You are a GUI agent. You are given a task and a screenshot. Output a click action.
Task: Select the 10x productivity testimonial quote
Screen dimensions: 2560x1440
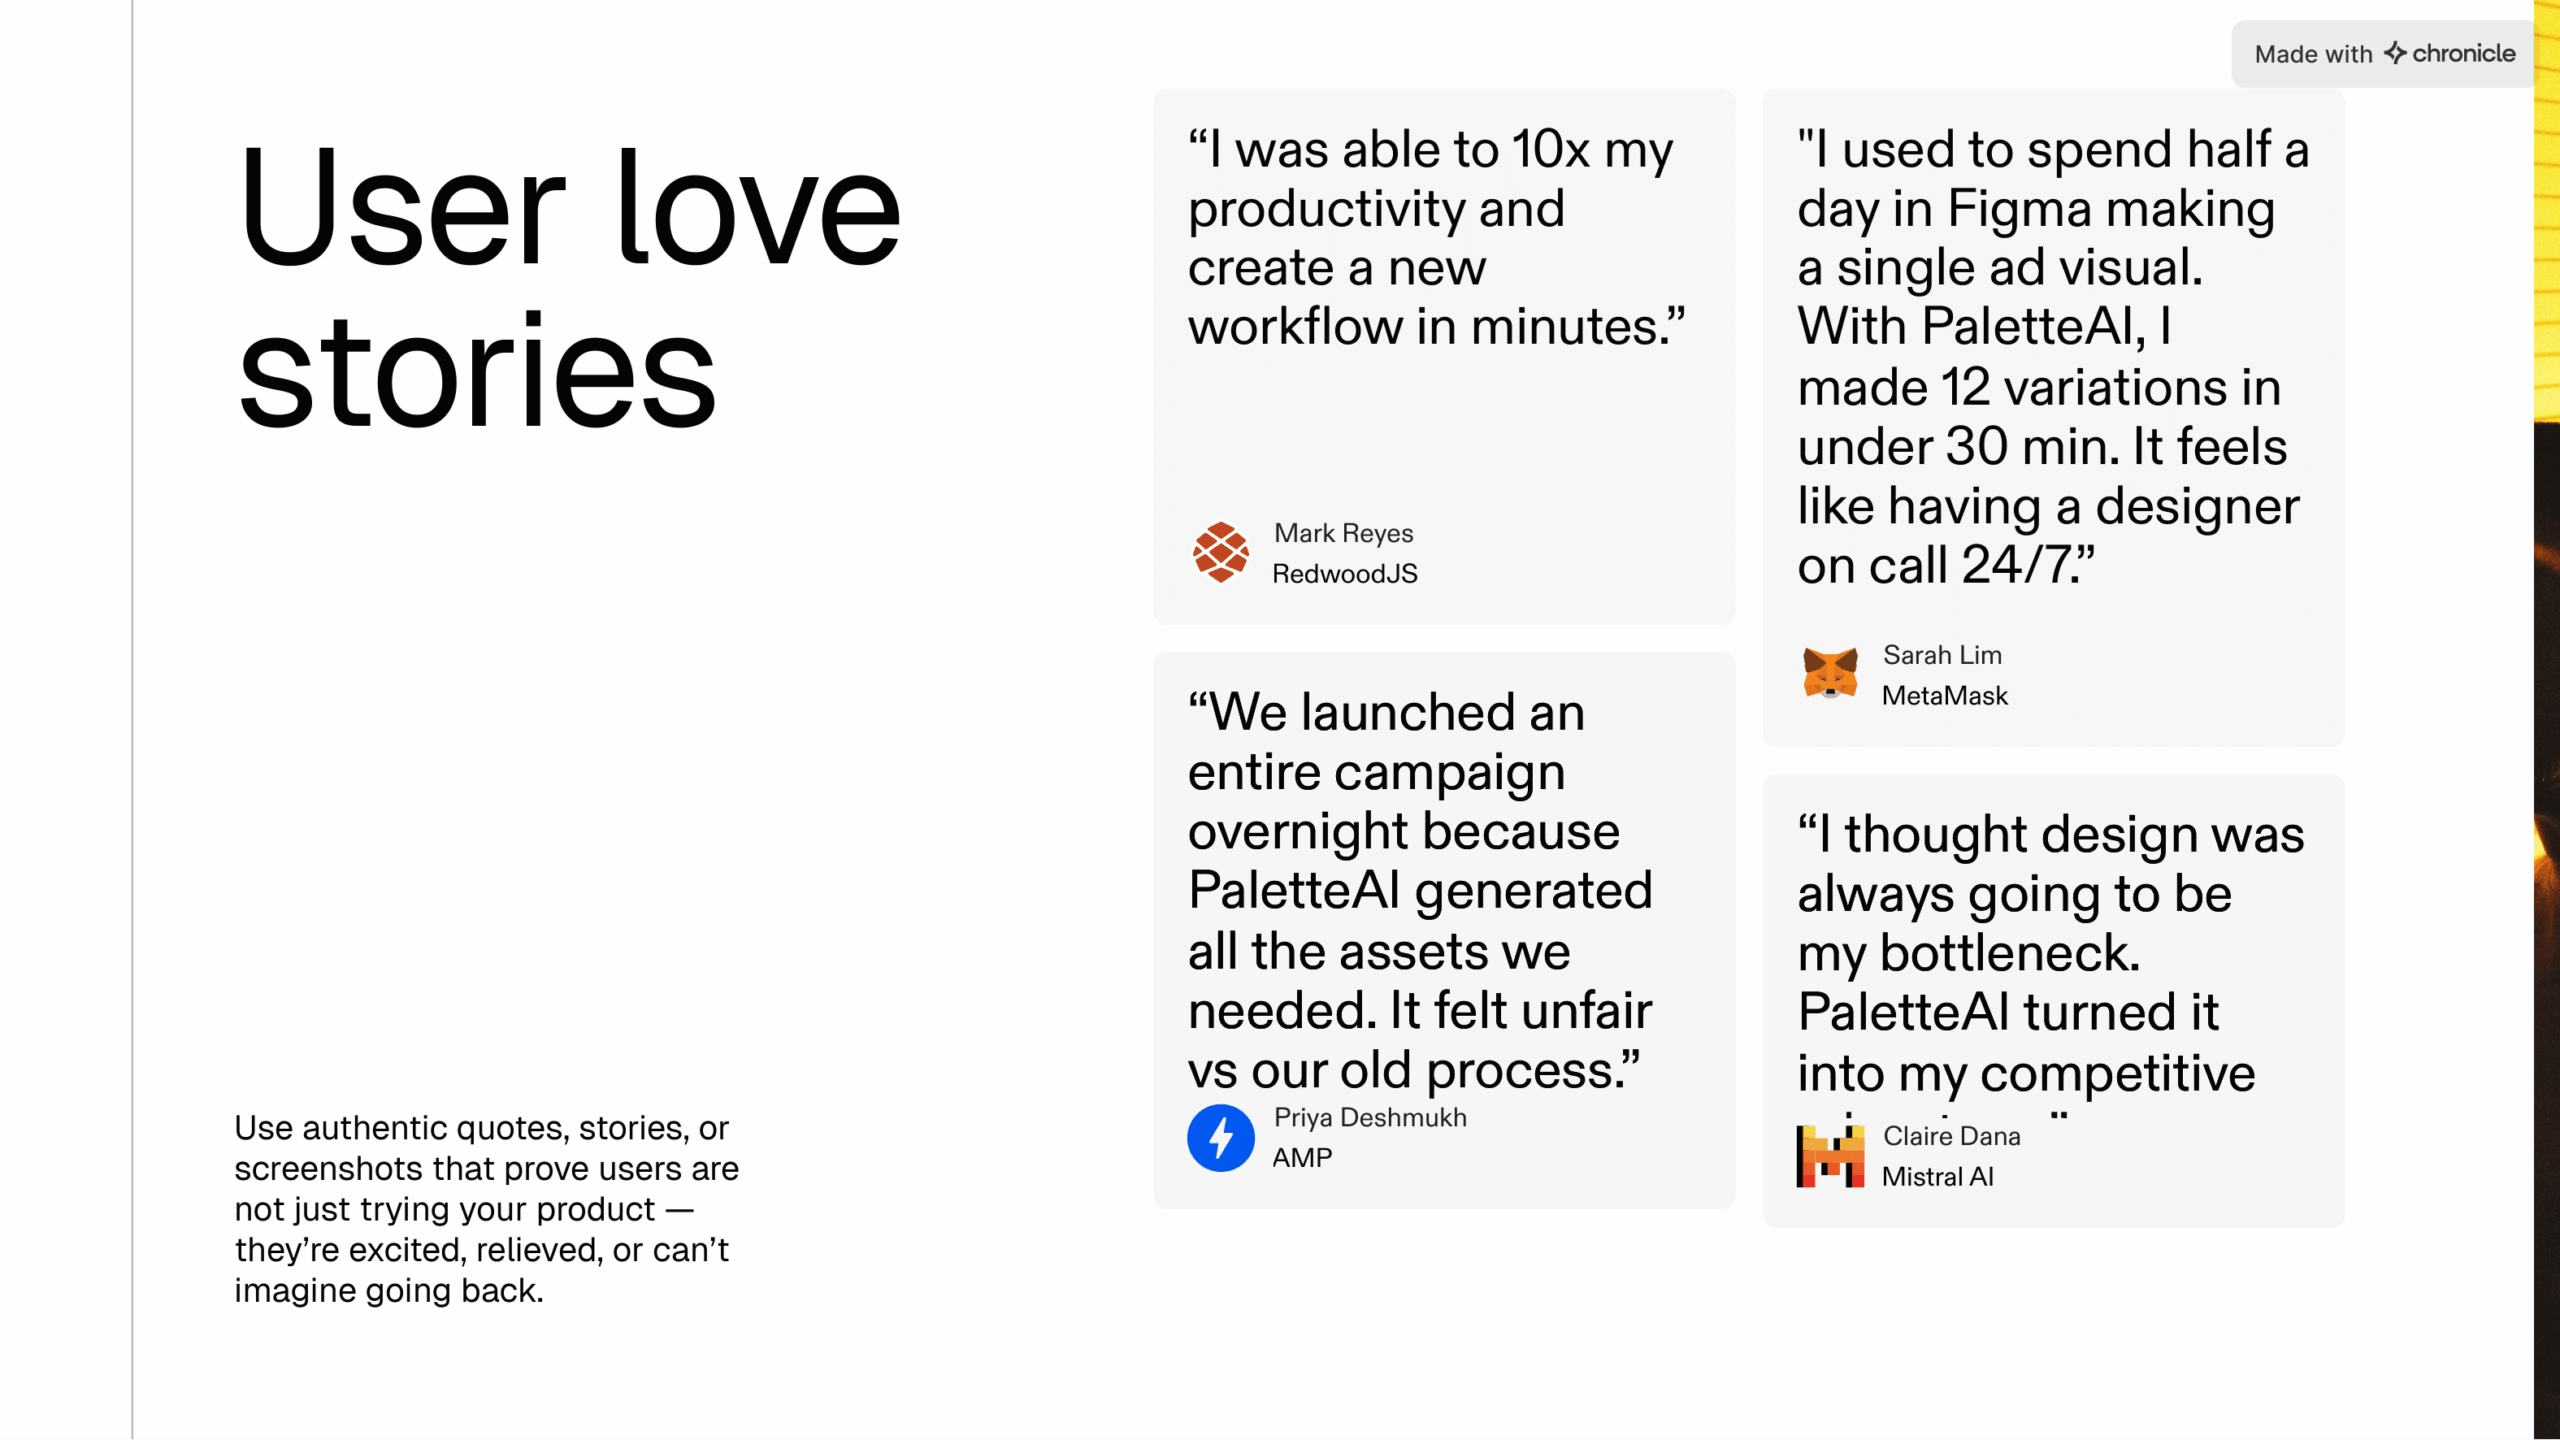[x=1436, y=238]
